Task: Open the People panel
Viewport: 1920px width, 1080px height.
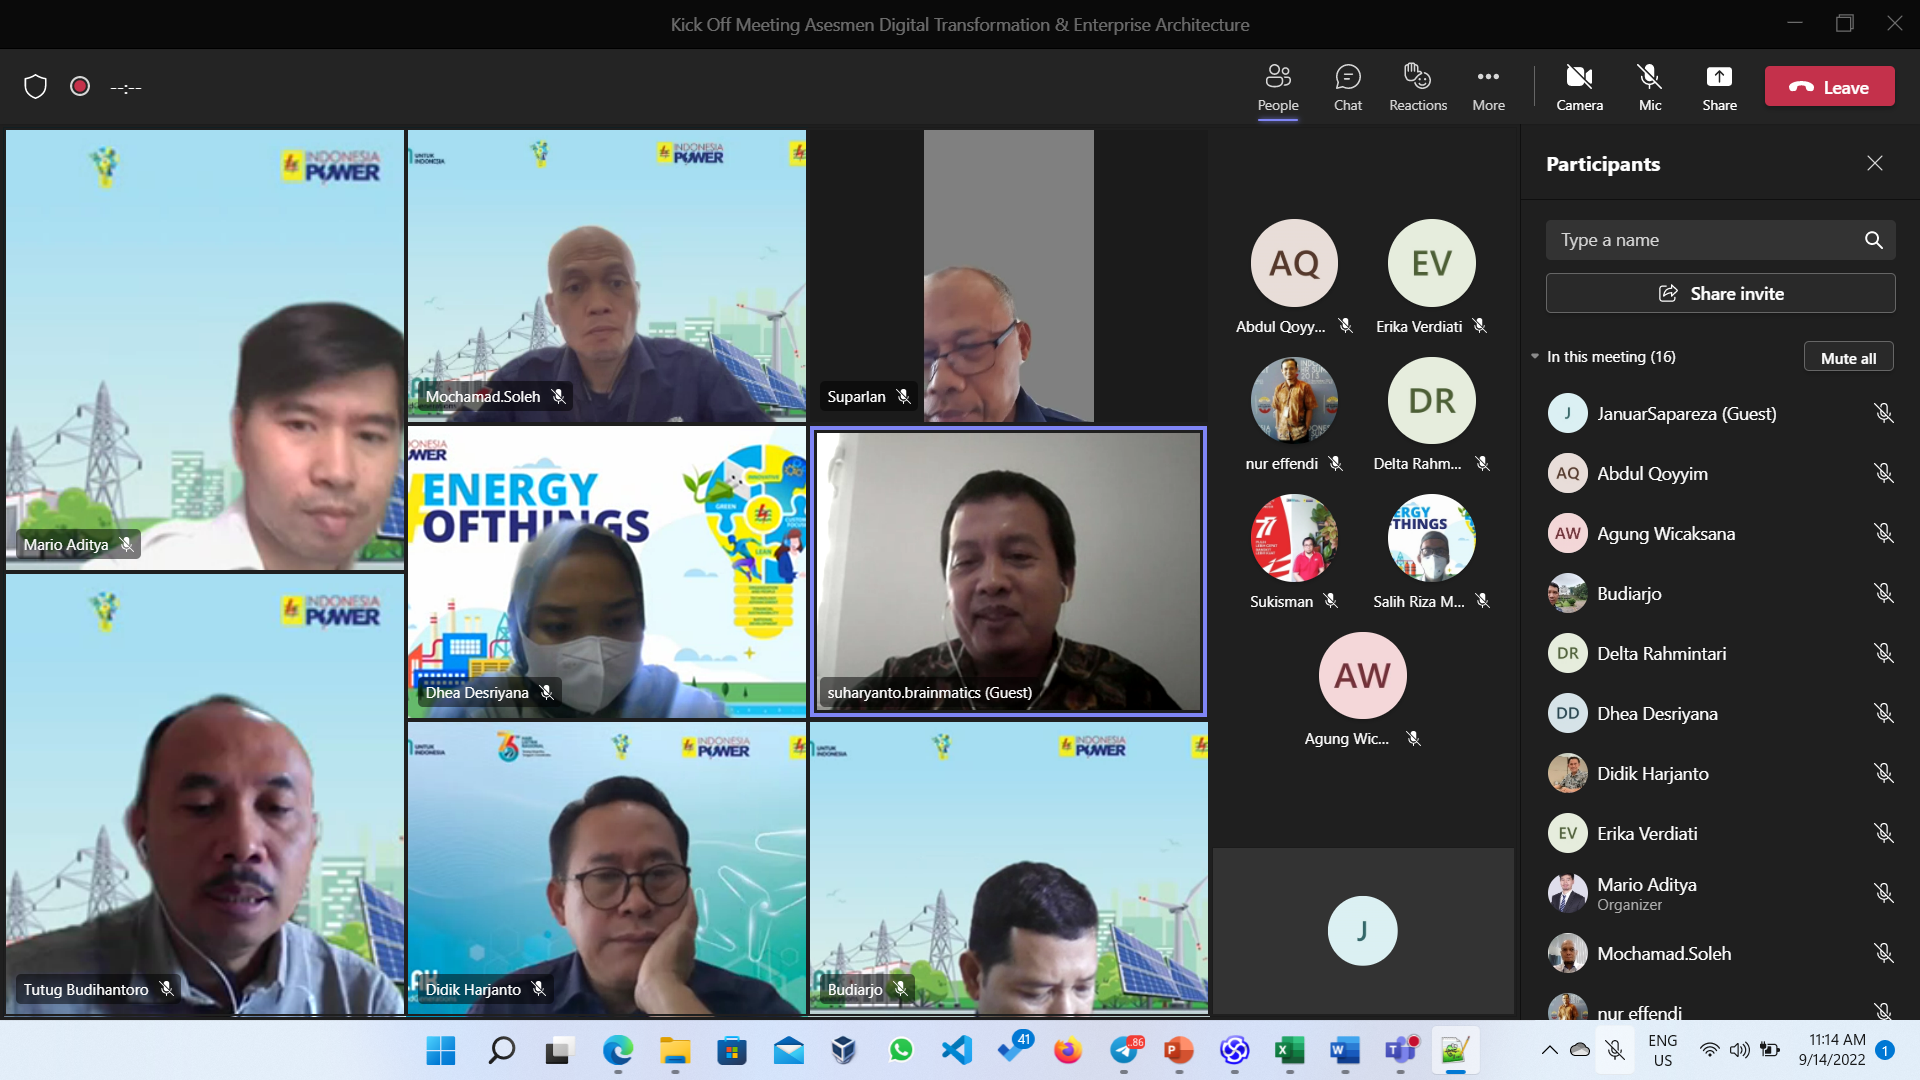Action: pos(1277,87)
